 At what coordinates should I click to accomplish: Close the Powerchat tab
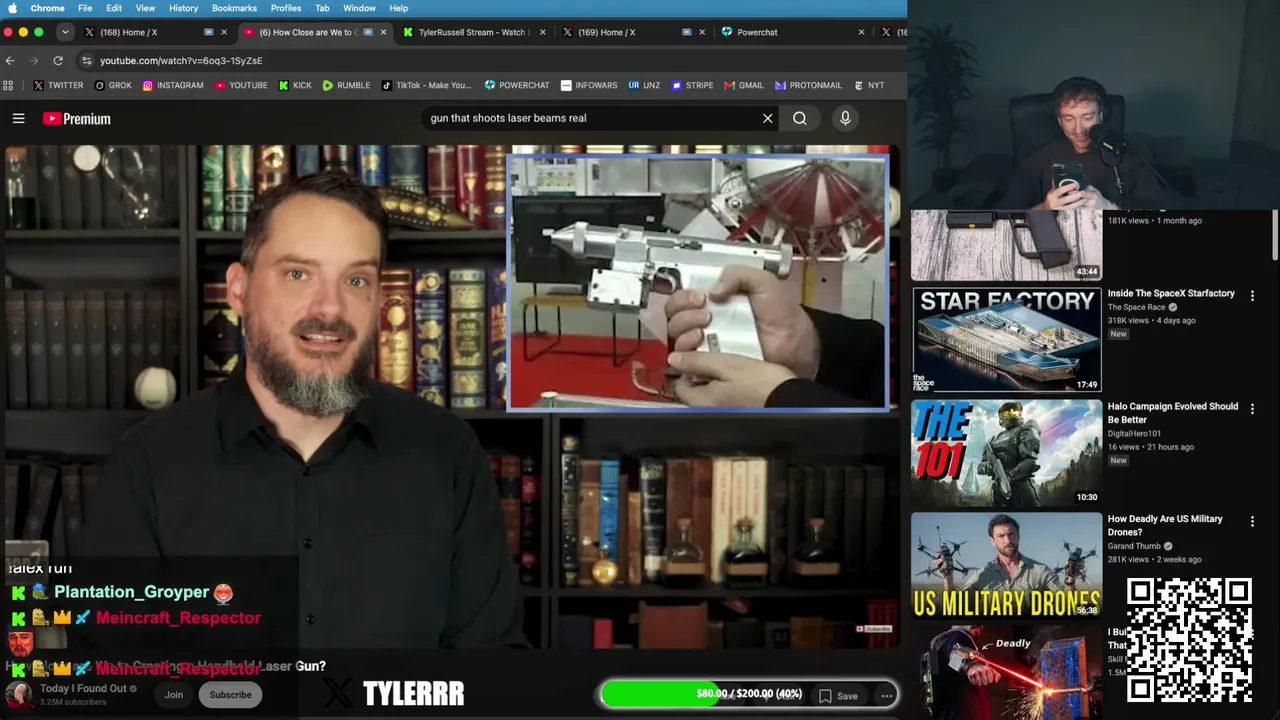861,32
